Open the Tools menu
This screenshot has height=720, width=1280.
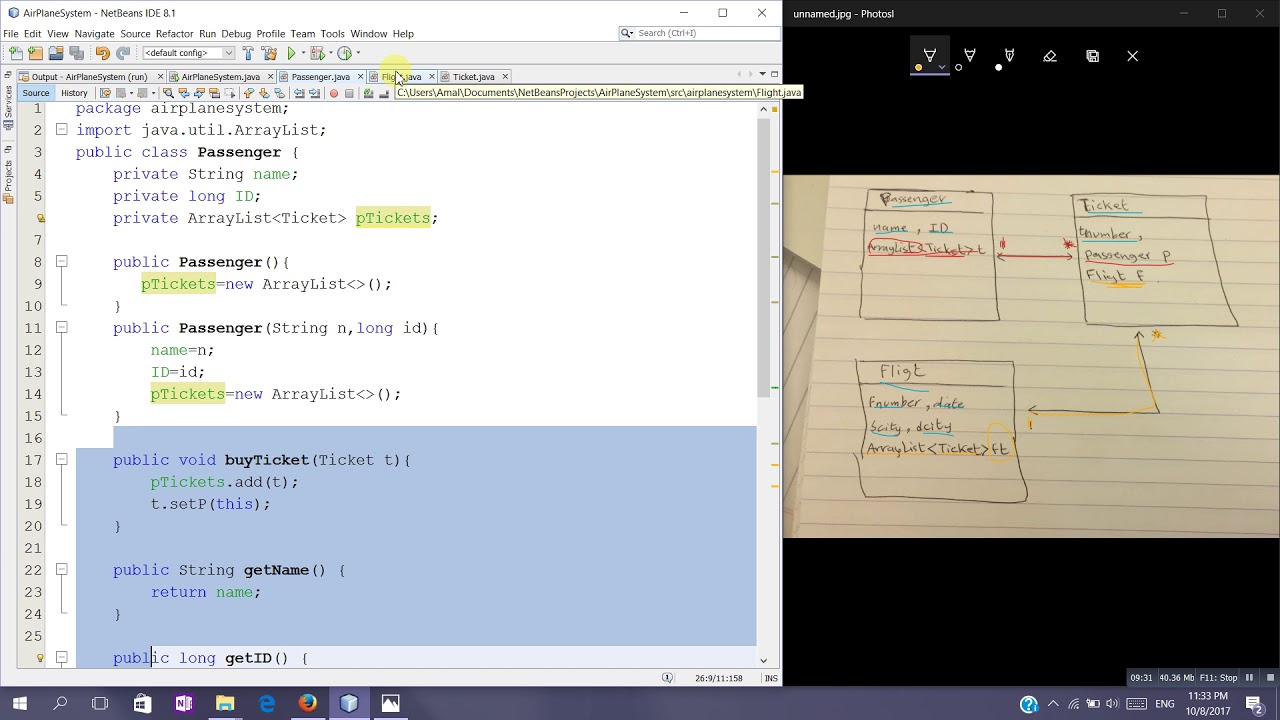coord(332,33)
